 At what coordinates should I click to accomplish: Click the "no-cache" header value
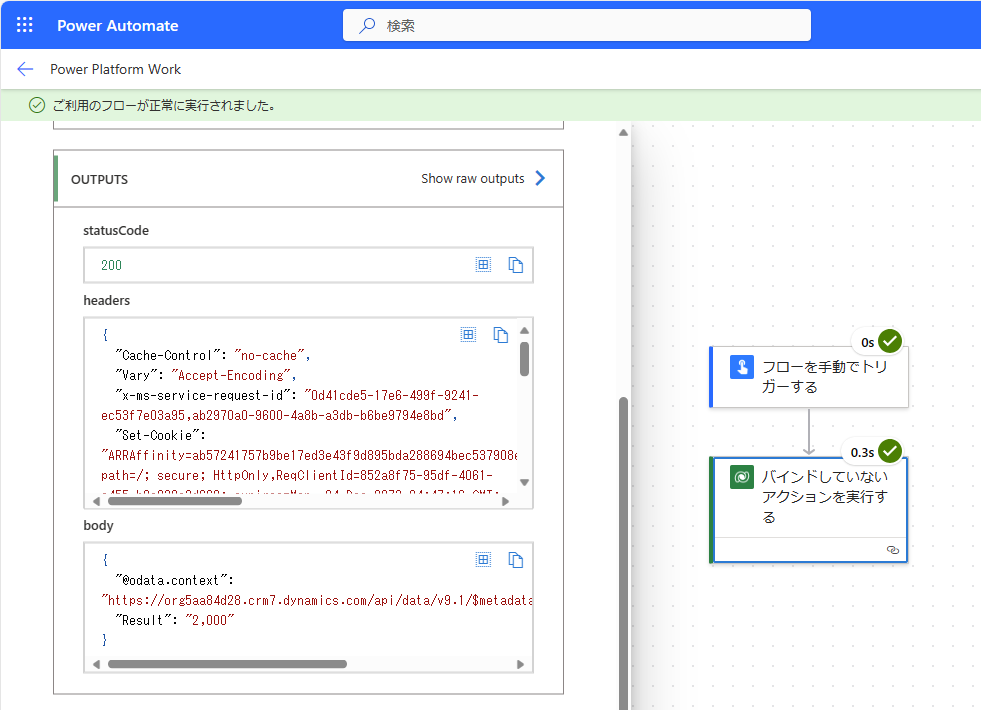coord(269,355)
